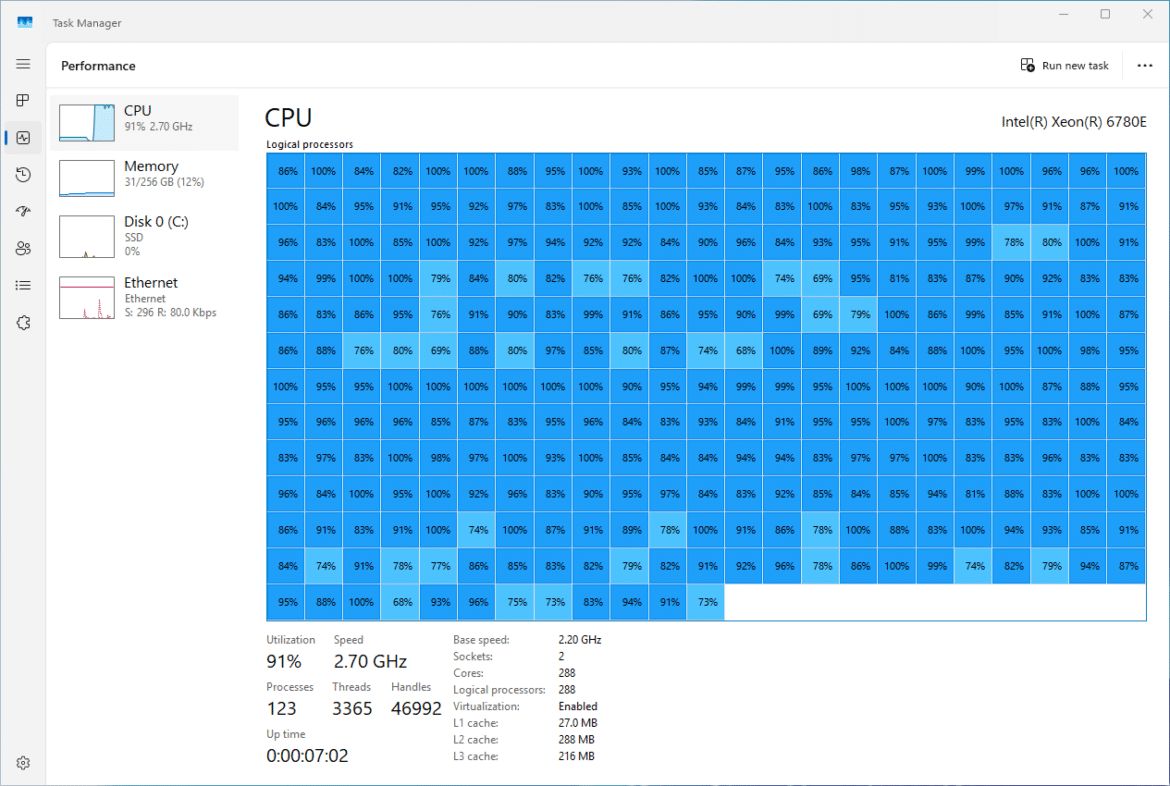
Task: Click the L3 cache 216 MB value
Action: click(x=576, y=756)
